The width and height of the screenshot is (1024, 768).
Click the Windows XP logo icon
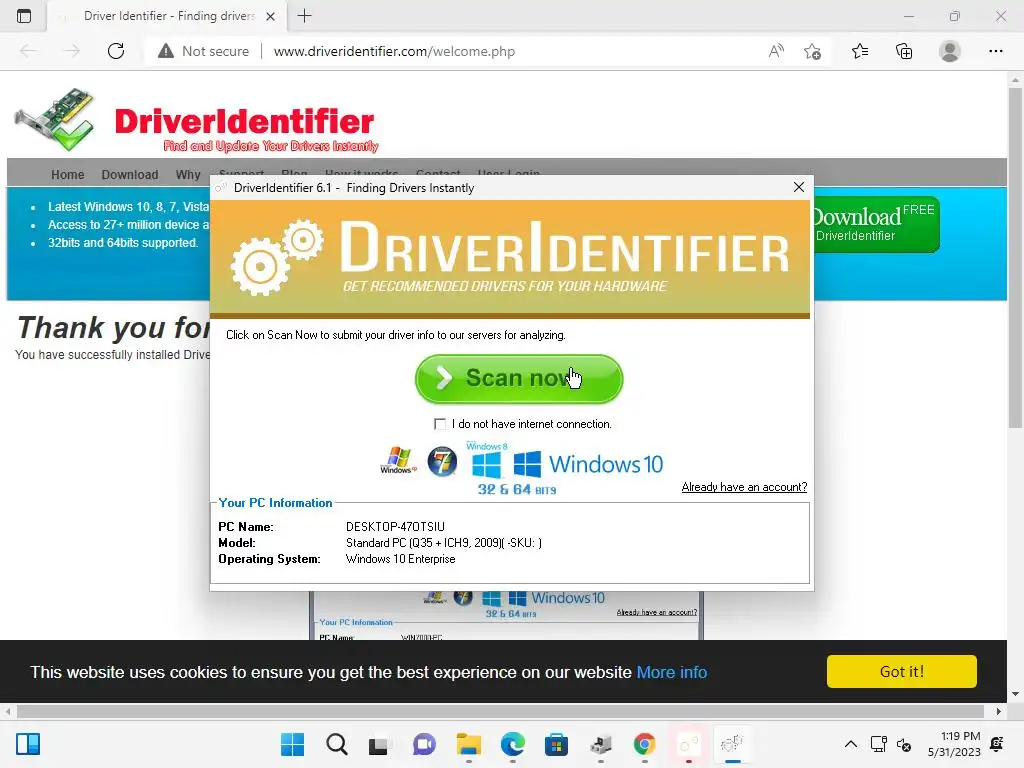(398, 460)
